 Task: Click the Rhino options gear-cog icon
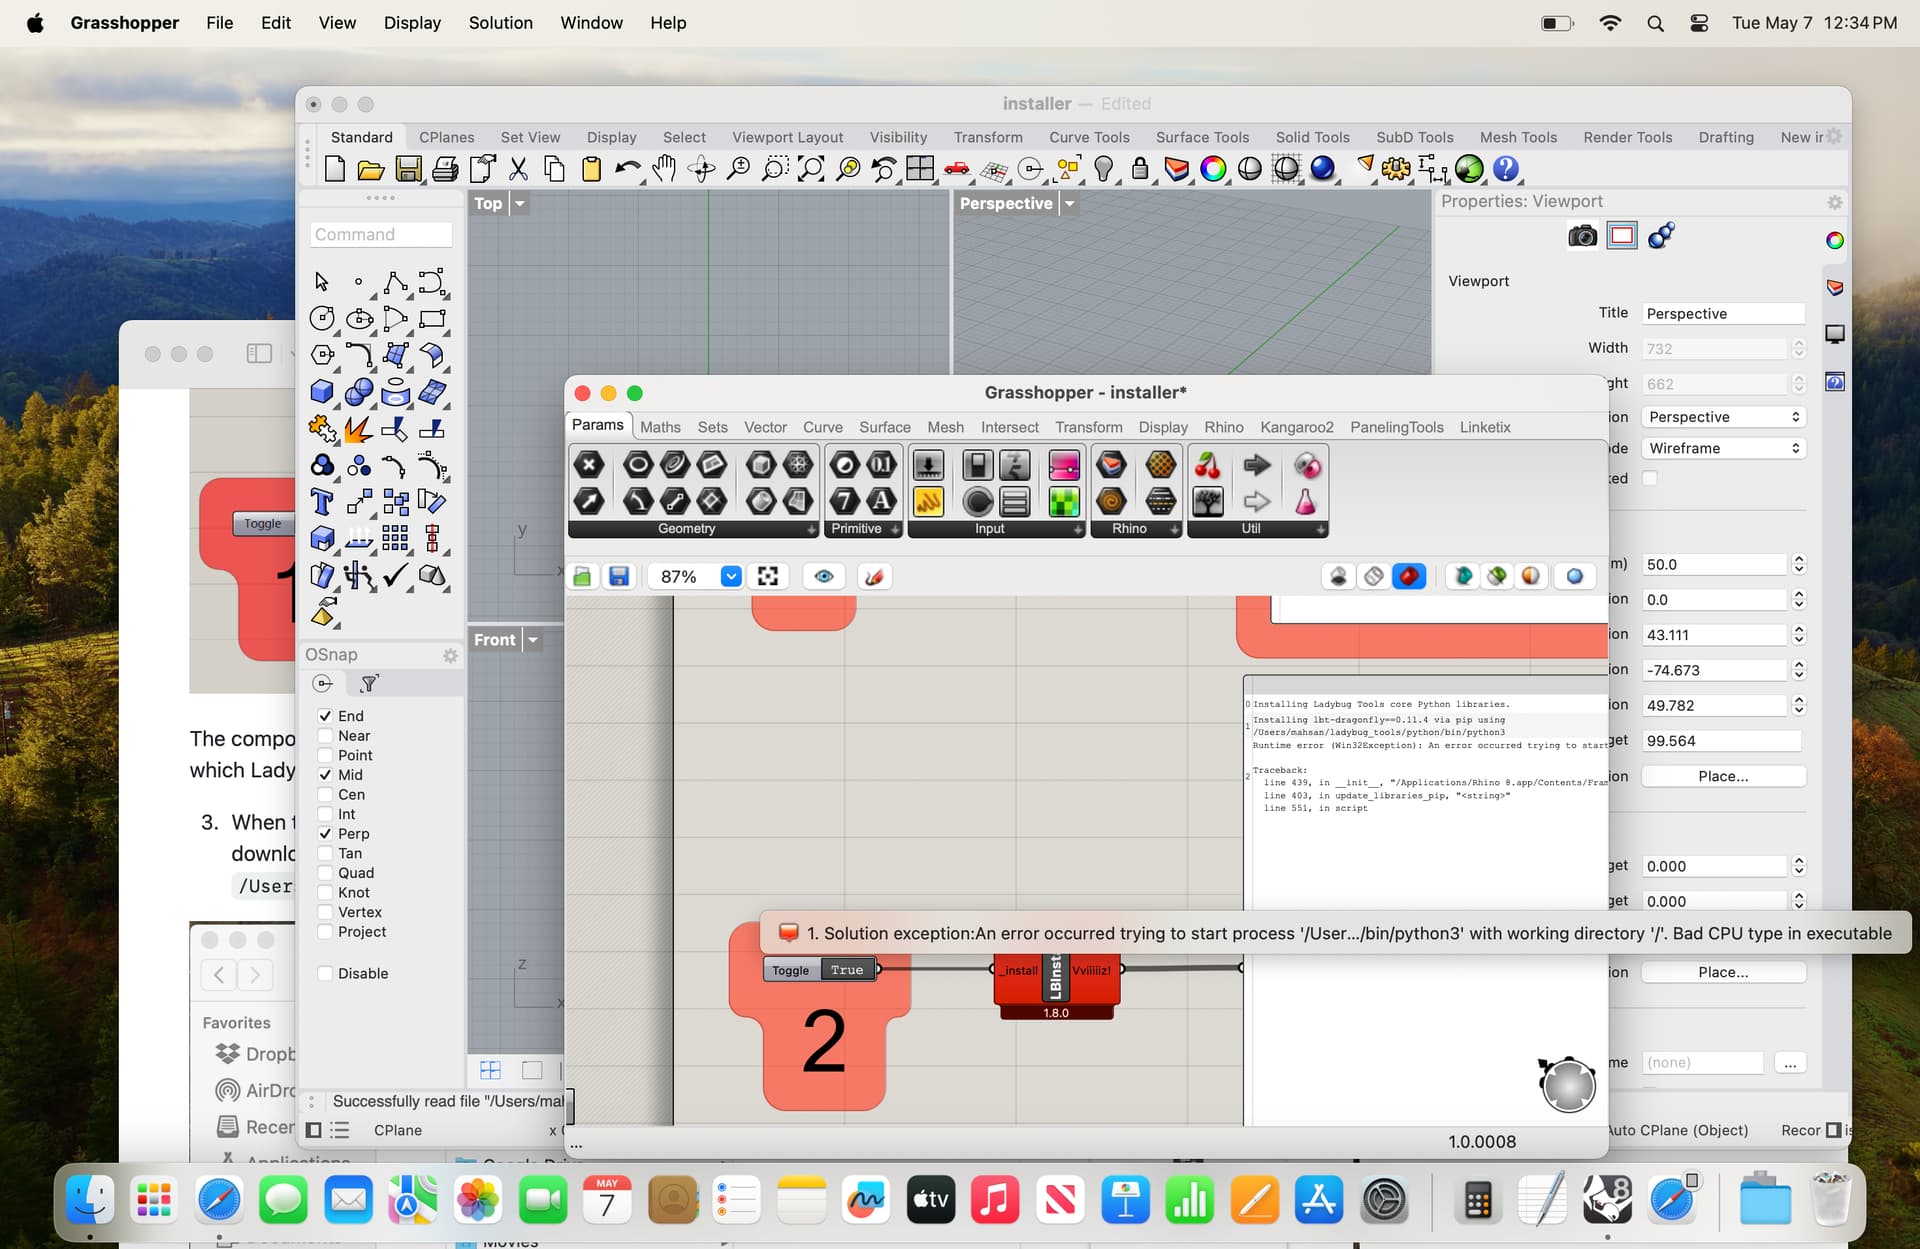pyautogui.click(x=1396, y=169)
